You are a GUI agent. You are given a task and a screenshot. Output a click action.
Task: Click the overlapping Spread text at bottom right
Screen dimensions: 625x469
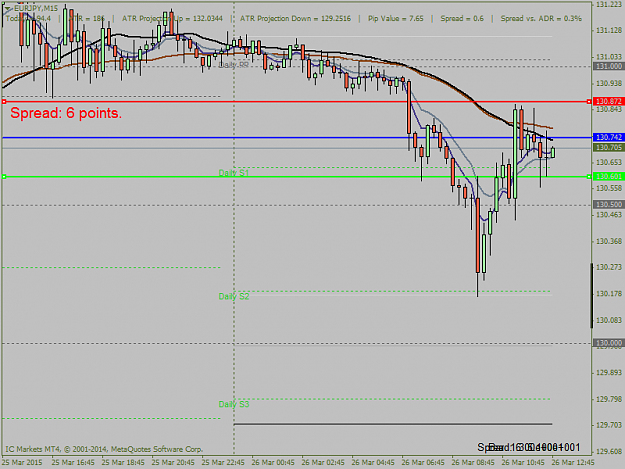pyautogui.click(x=529, y=447)
